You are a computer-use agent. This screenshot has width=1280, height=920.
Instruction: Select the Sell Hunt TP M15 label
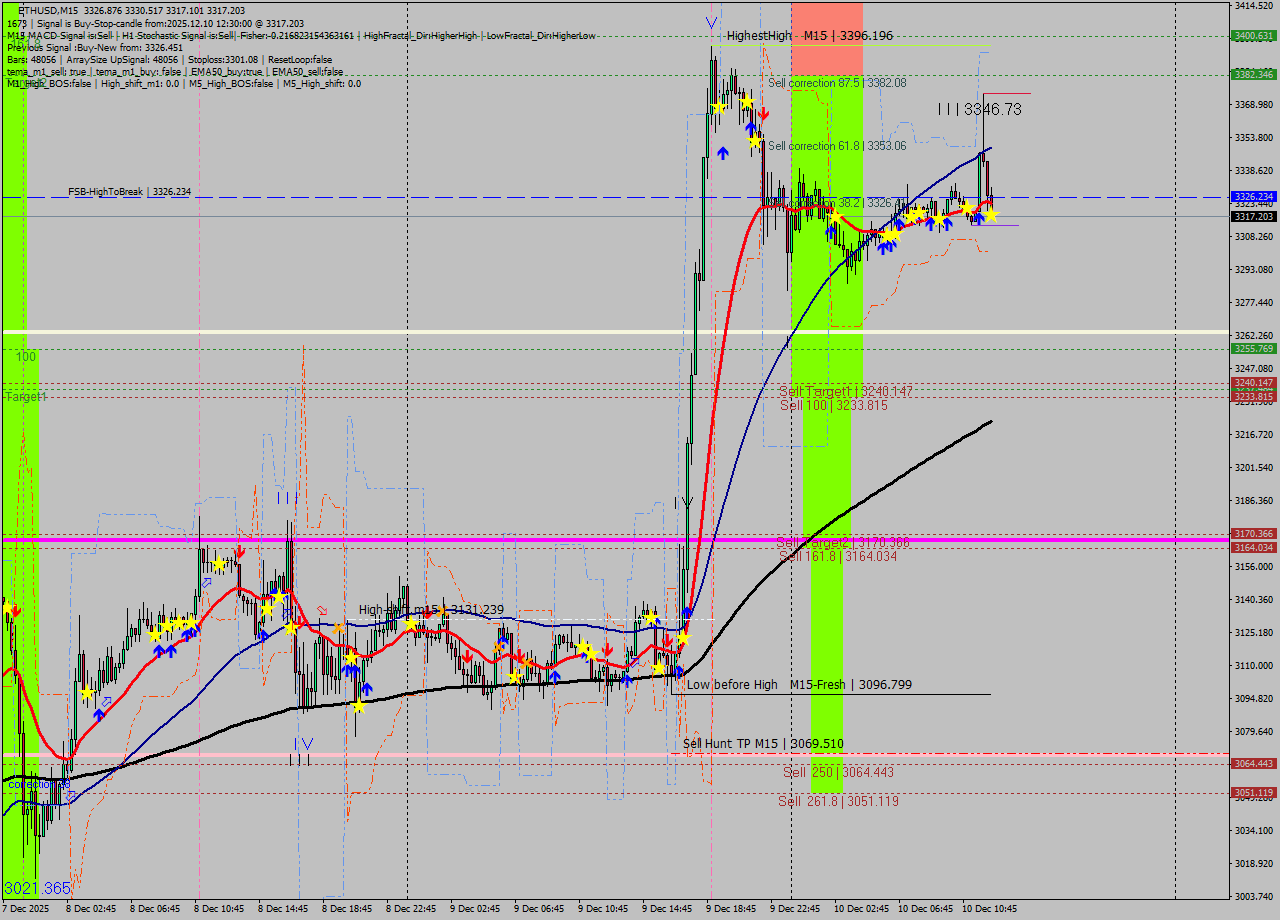coord(762,744)
